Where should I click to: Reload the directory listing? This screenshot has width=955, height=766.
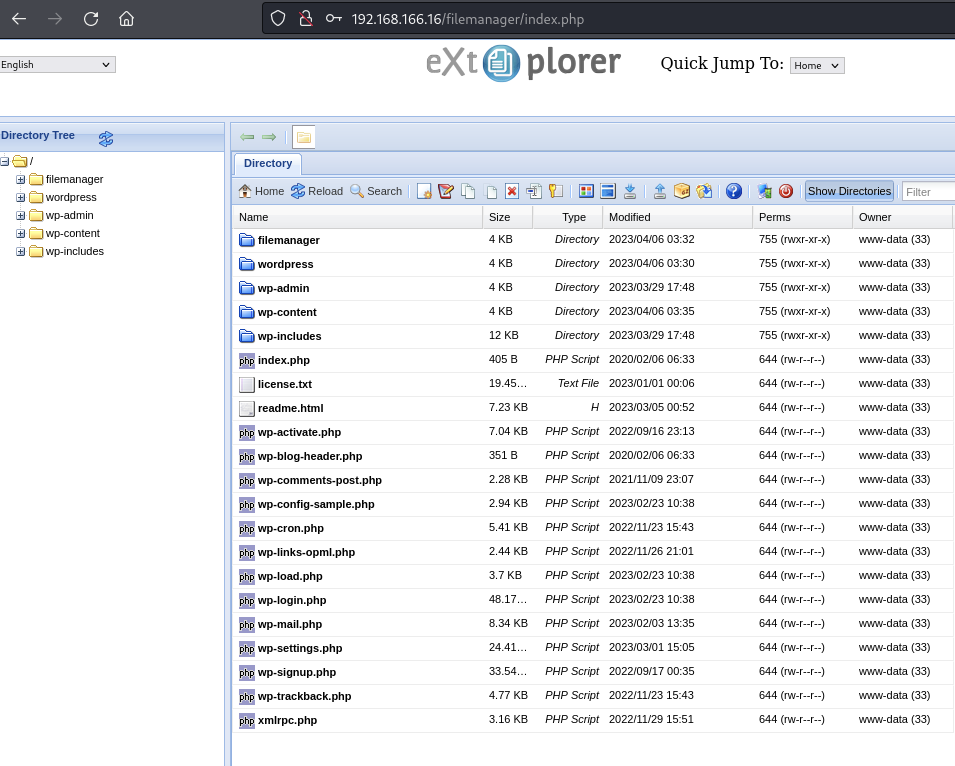click(317, 191)
